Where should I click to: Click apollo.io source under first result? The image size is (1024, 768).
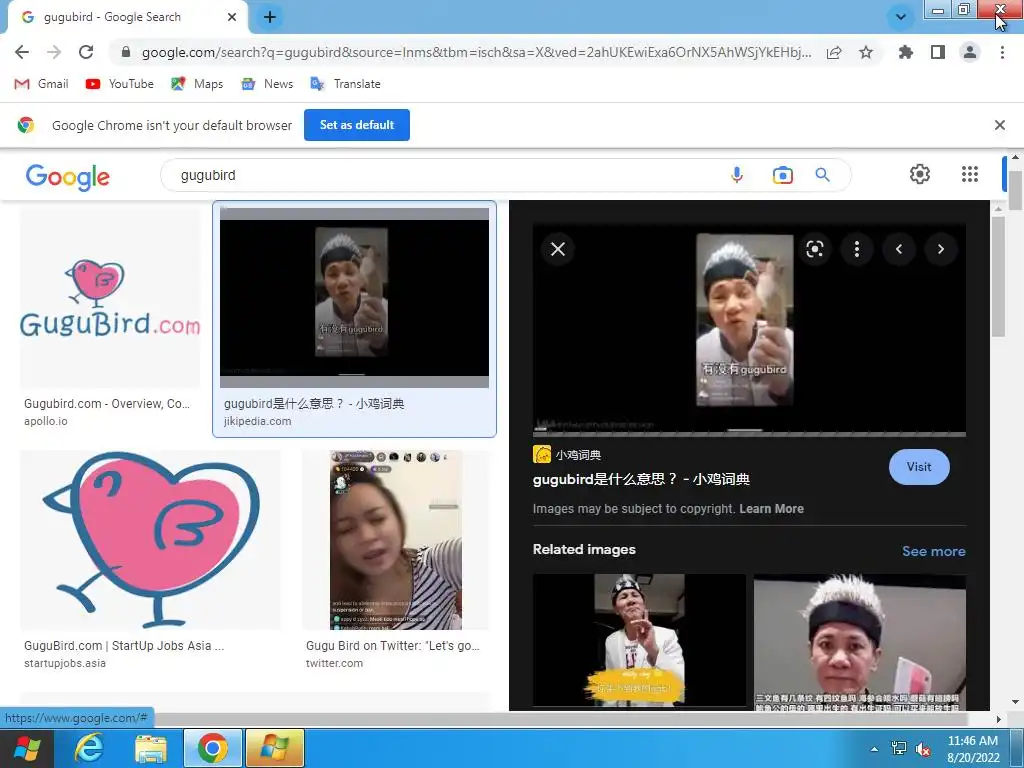(46, 421)
